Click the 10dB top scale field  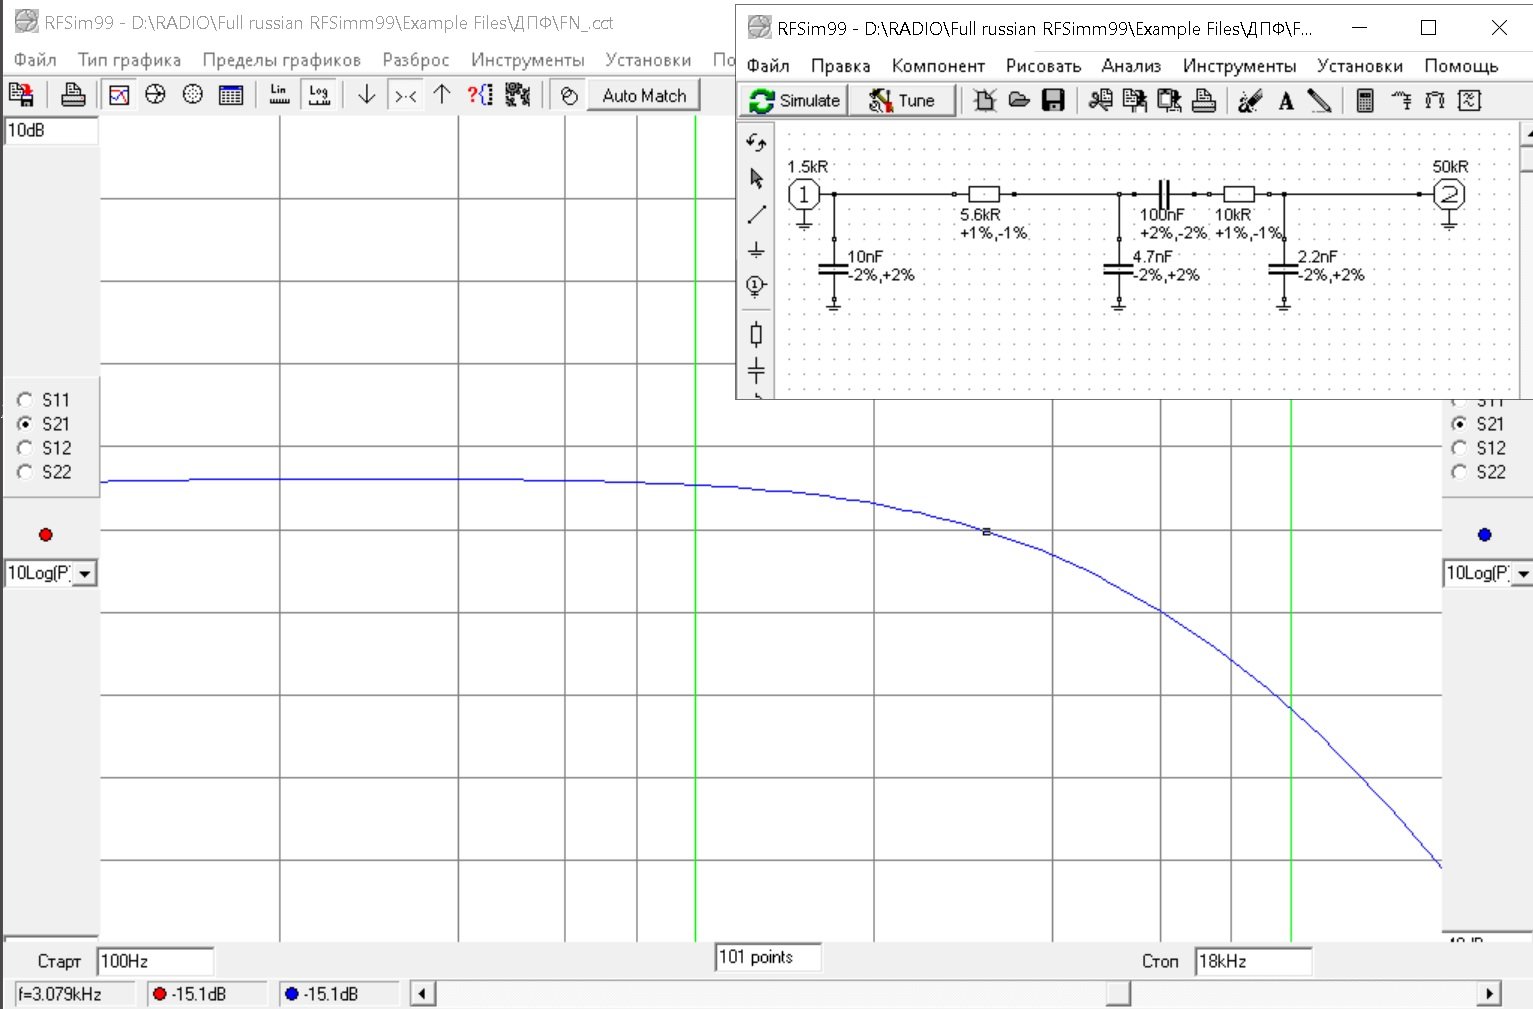click(x=51, y=131)
